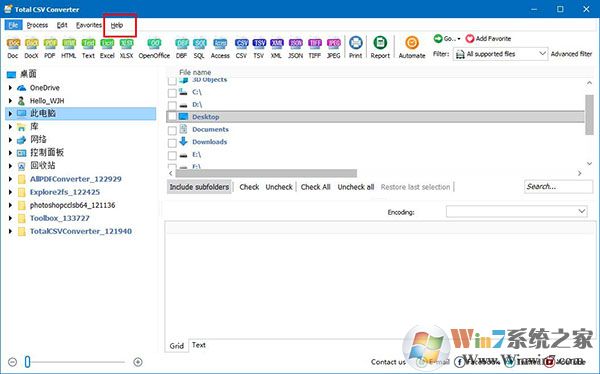Select the 回收站 tree item
600x374 pixels.
coord(43,165)
